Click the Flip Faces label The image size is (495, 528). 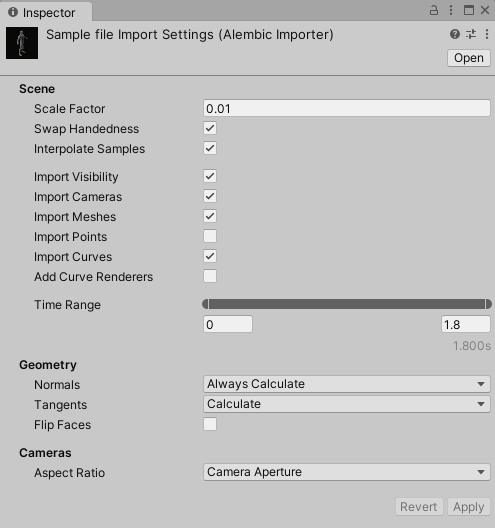(x=63, y=425)
